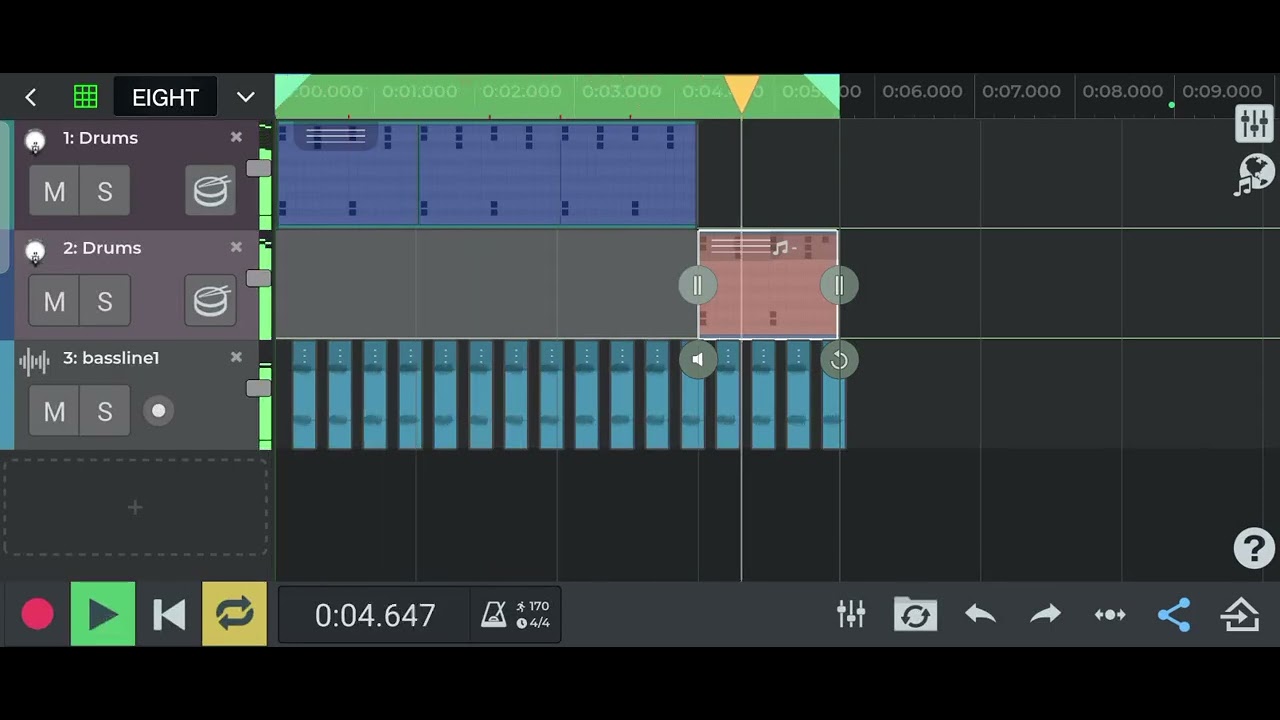1280x720 pixels.
Task: Toggle the green grid snap icon
Action: 86,97
